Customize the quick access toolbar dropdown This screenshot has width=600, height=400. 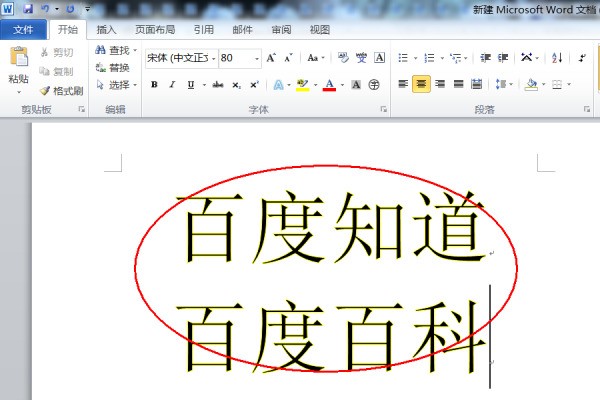87,8
